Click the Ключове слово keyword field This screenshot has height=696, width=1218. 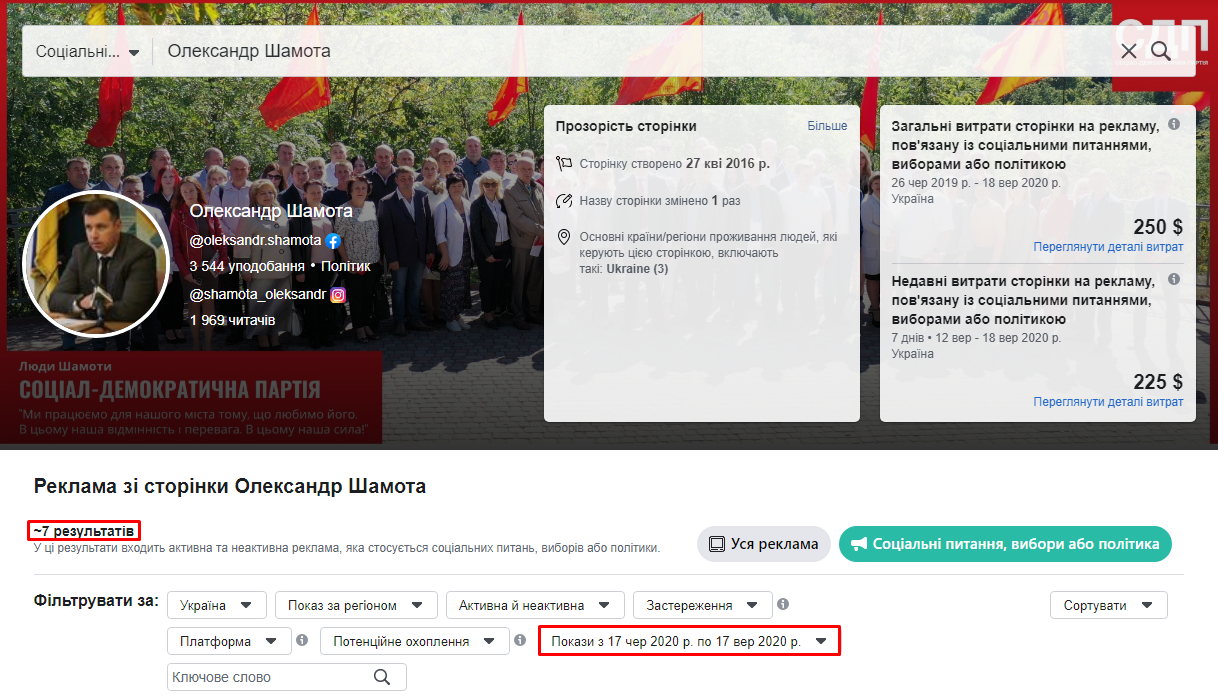[287, 677]
